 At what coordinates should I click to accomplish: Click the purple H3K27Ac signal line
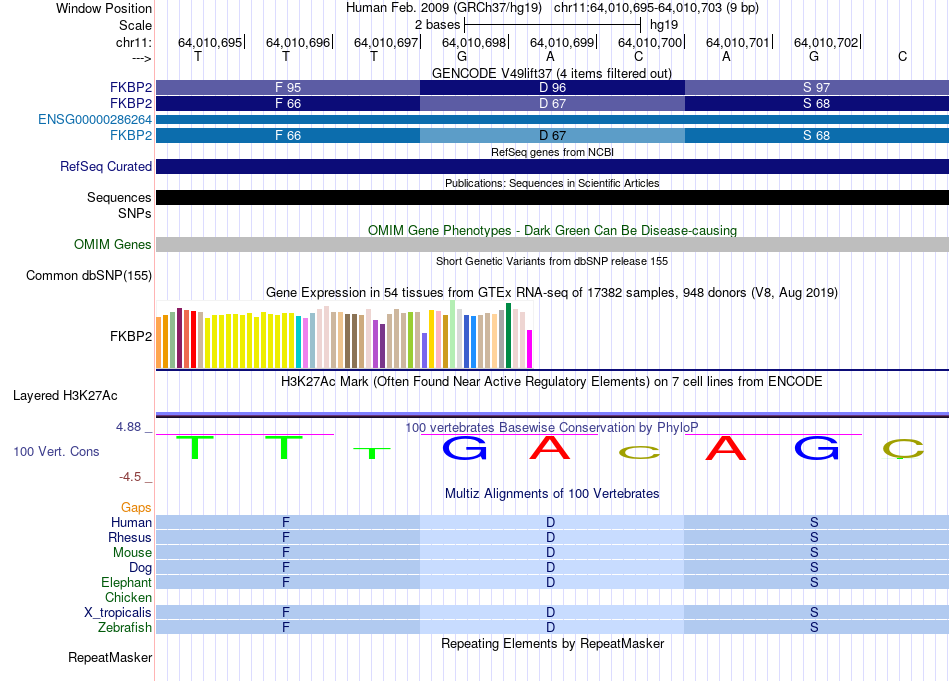[x=552, y=414]
